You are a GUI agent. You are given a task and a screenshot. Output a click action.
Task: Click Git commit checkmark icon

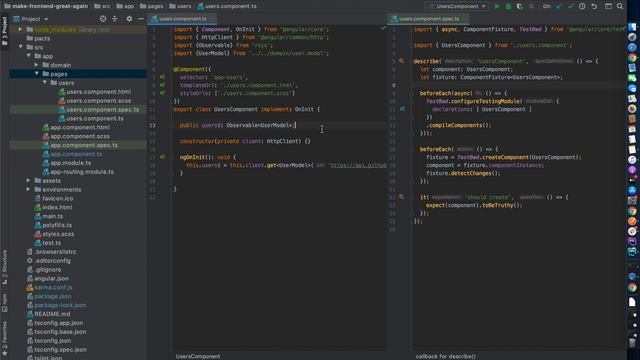[x=571, y=6]
